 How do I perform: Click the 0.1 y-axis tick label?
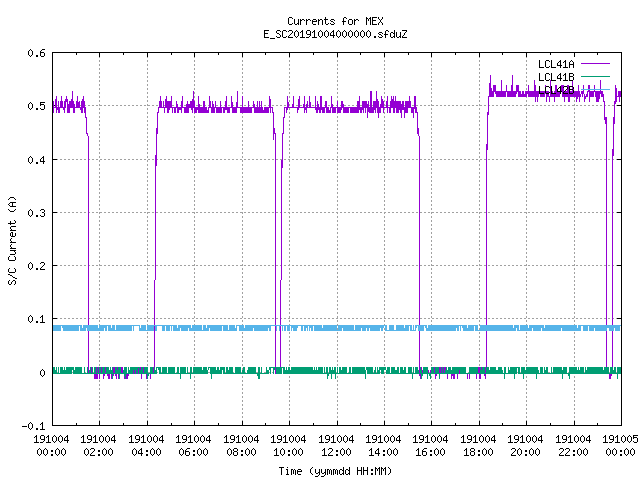(x=36, y=319)
